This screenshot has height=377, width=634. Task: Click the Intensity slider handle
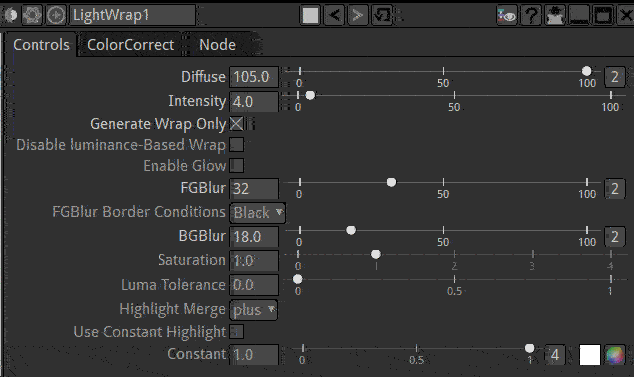click(x=310, y=95)
